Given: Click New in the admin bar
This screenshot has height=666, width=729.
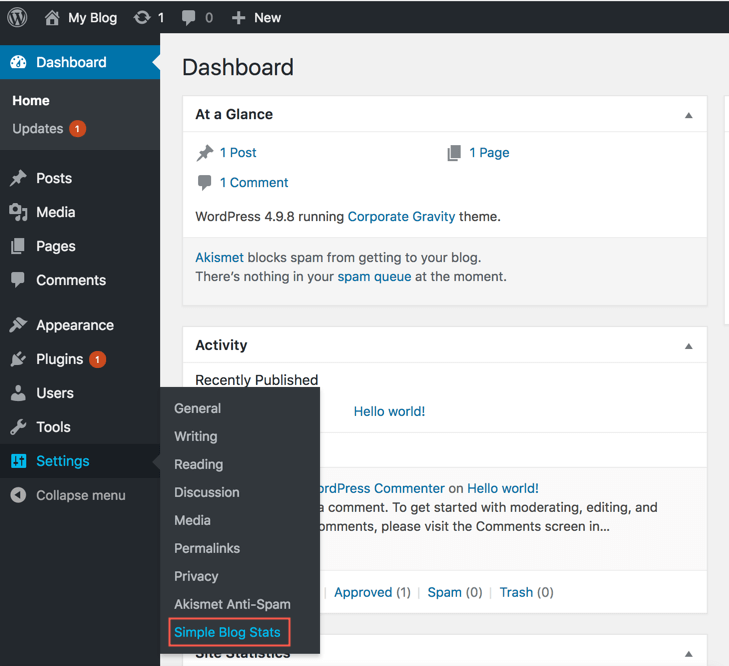Looking at the screenshot, I should tap(267, 18).
